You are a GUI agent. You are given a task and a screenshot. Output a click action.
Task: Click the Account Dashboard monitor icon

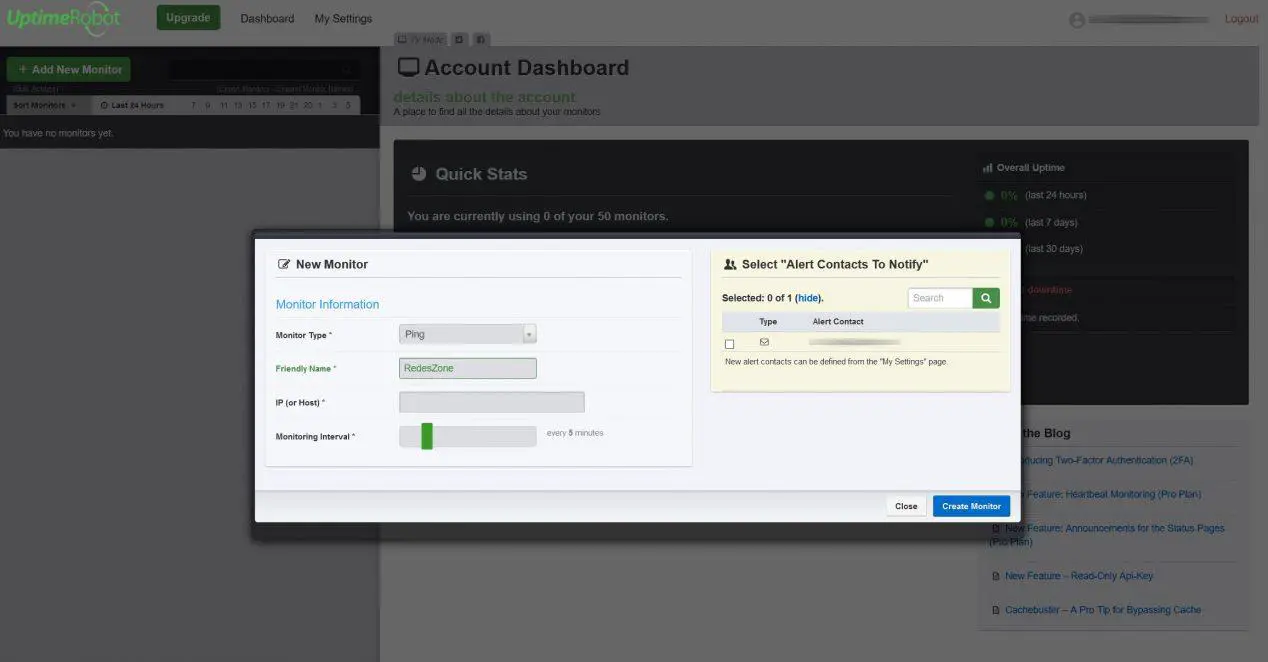coord(408,68)
